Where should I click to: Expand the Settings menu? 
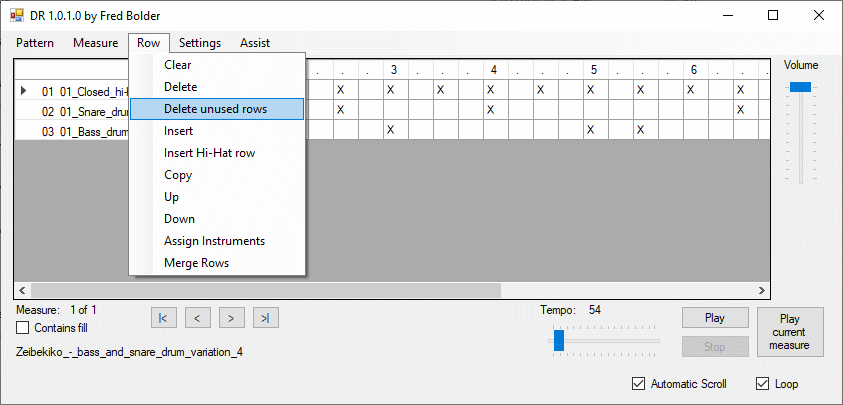(200, 43)
